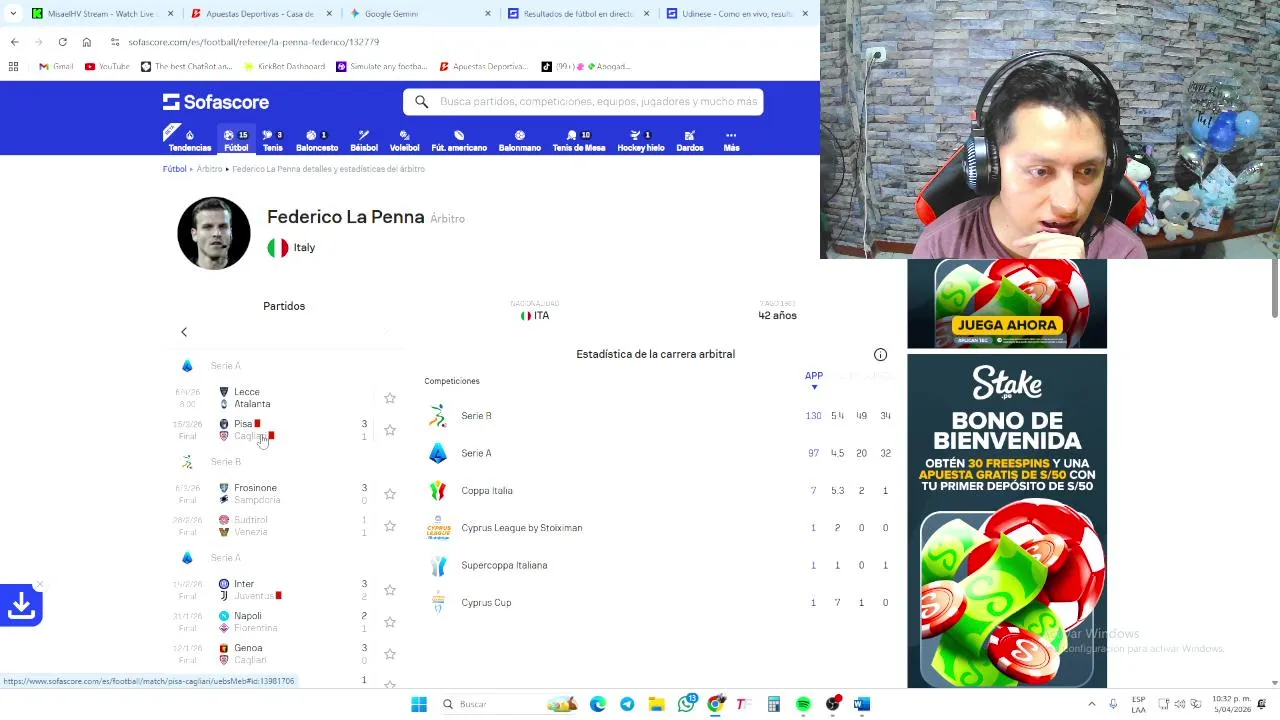Screen dimensions: 1280x720
Task: Click the Sofascore logo
Action: pyautogui.click(x=216, y=102)
